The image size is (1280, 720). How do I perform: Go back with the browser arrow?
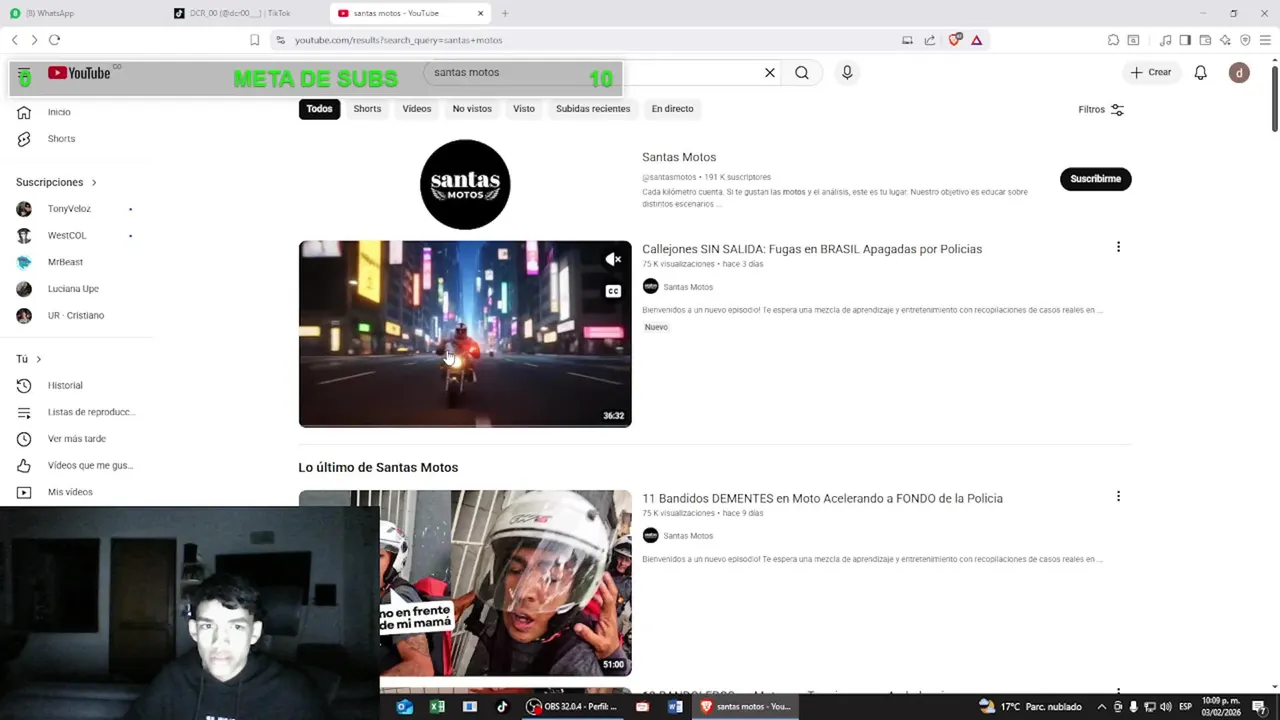pyautogui.click(x=14, y=40)
